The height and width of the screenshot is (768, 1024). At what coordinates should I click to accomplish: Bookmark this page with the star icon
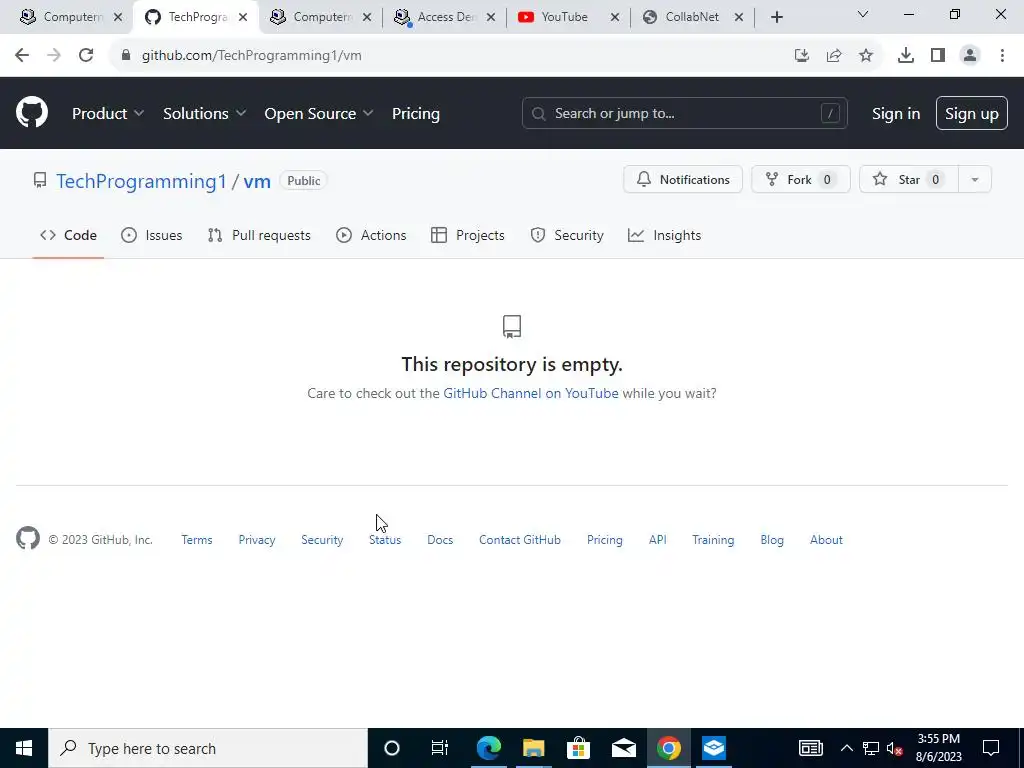point(866,56)
